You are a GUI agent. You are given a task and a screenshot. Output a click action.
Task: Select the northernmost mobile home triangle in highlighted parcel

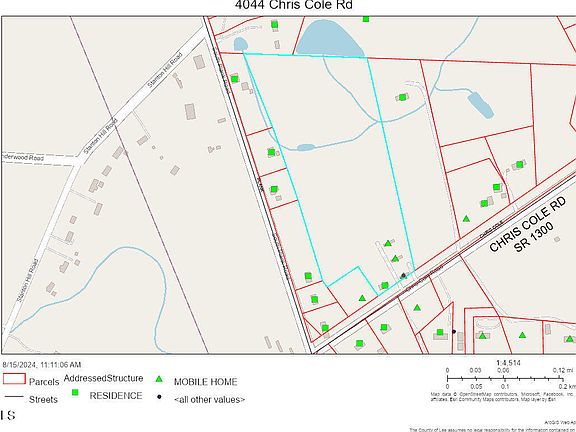(388, 243)
